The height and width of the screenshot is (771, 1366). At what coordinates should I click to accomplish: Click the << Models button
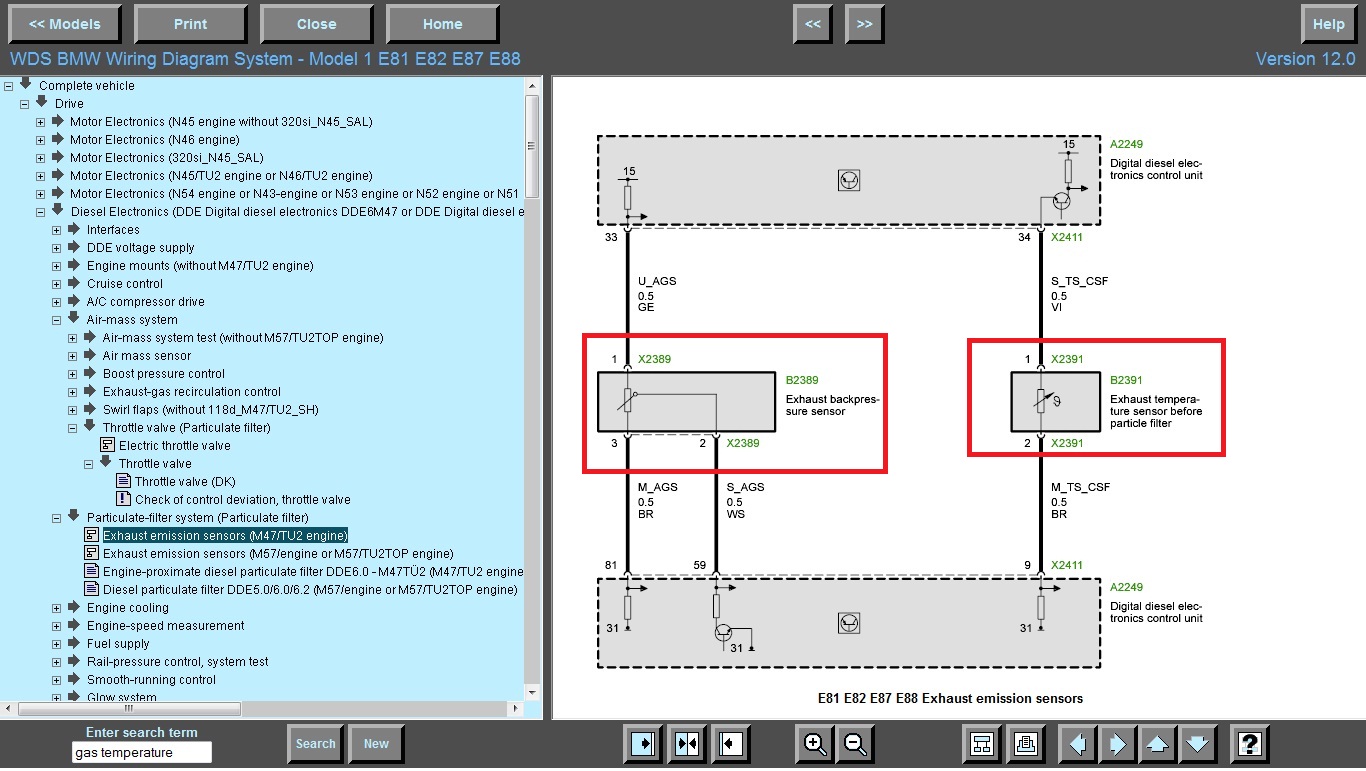[64, 24]
